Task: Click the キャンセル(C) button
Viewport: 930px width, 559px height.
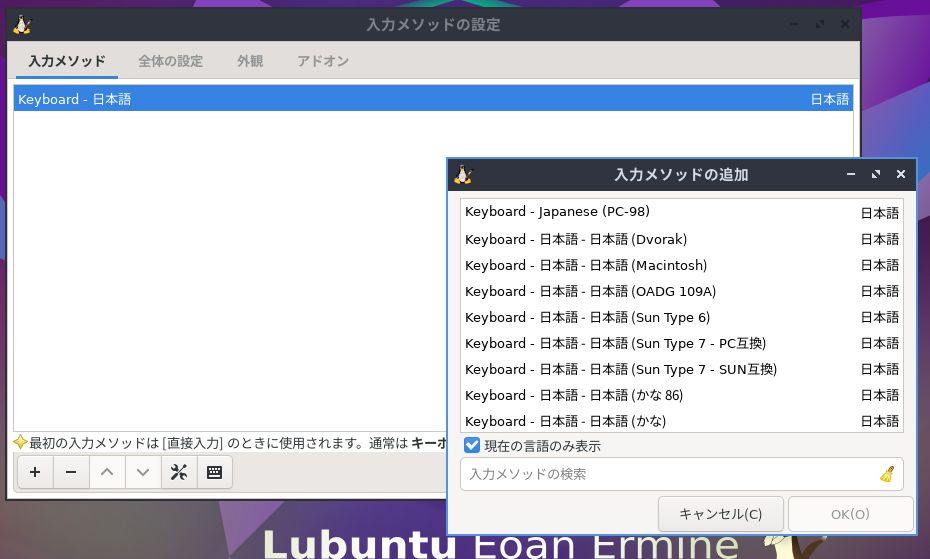Action: pos(721,514)
